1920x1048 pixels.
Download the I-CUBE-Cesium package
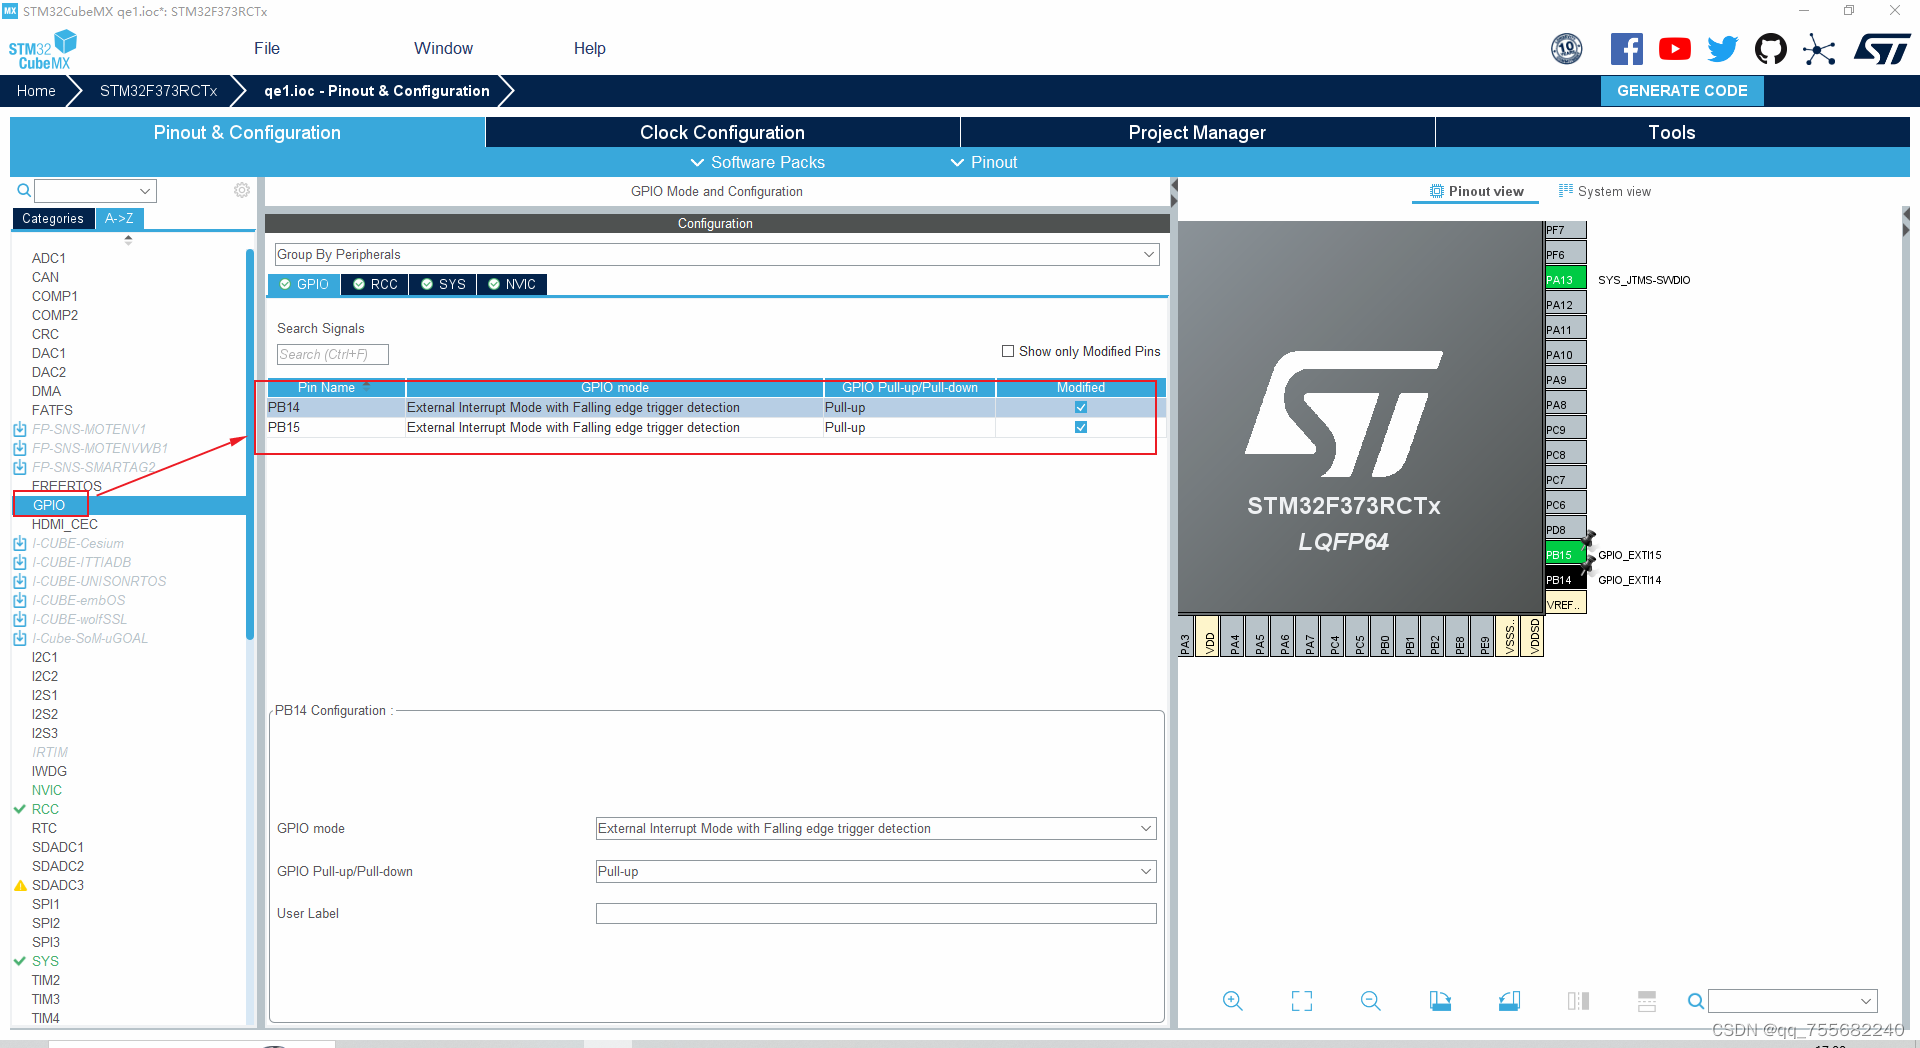pyautogui.click(x=19, y=543)
